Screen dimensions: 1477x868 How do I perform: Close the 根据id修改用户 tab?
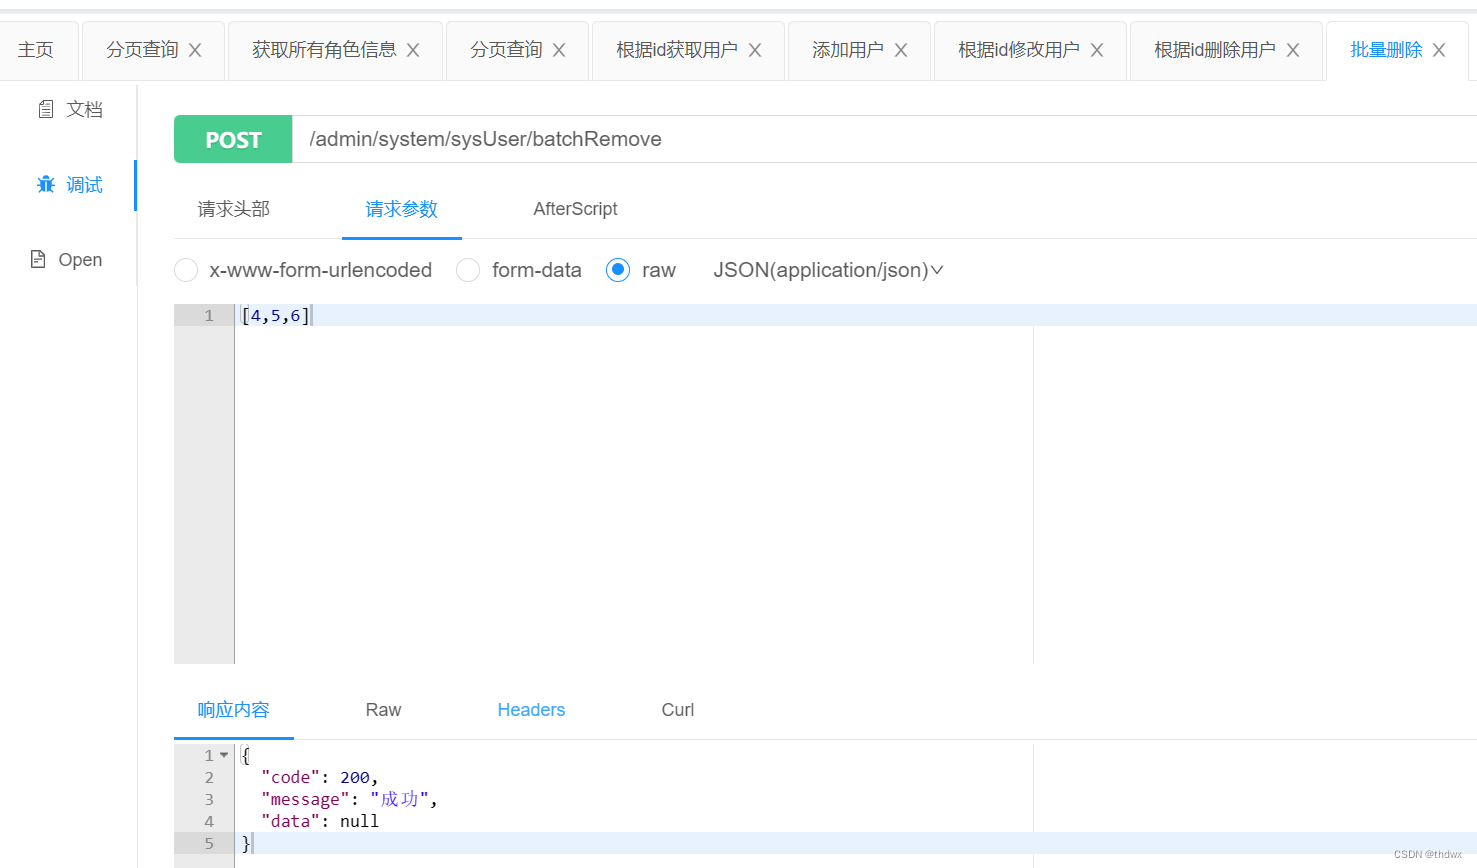point(1097,50)
